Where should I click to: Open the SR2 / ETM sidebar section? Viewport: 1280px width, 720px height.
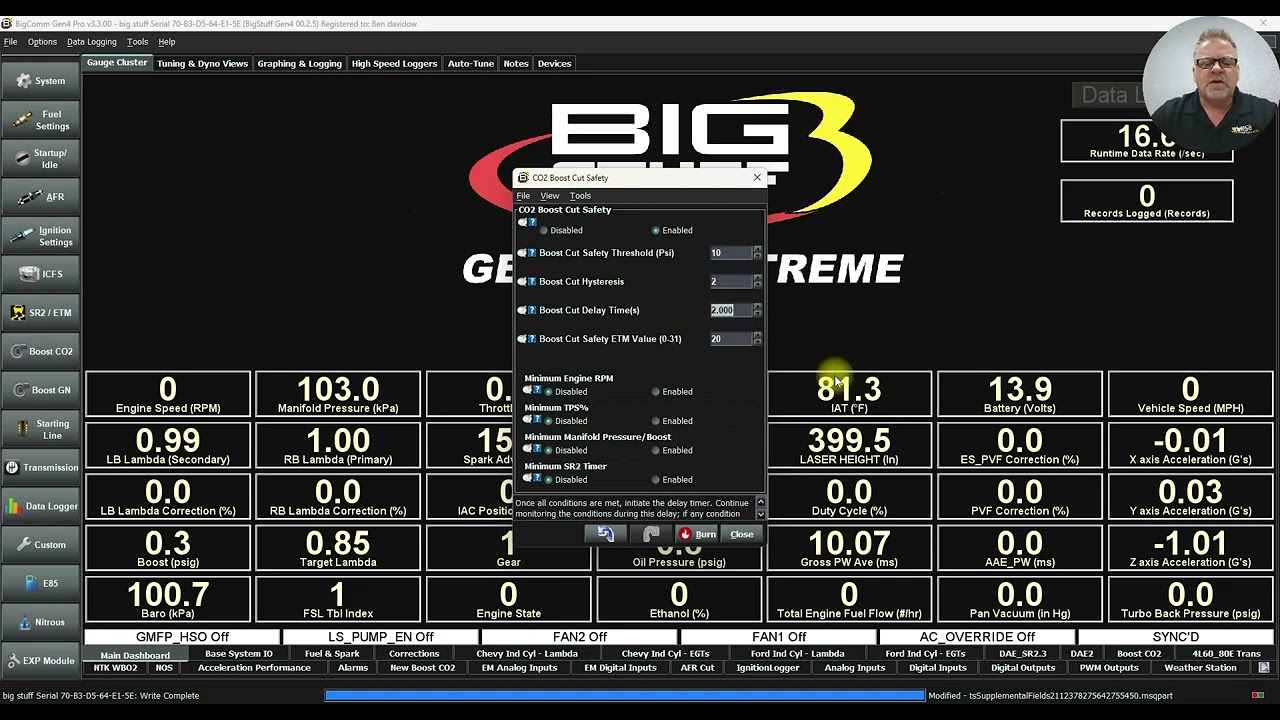tap(41, 313)
